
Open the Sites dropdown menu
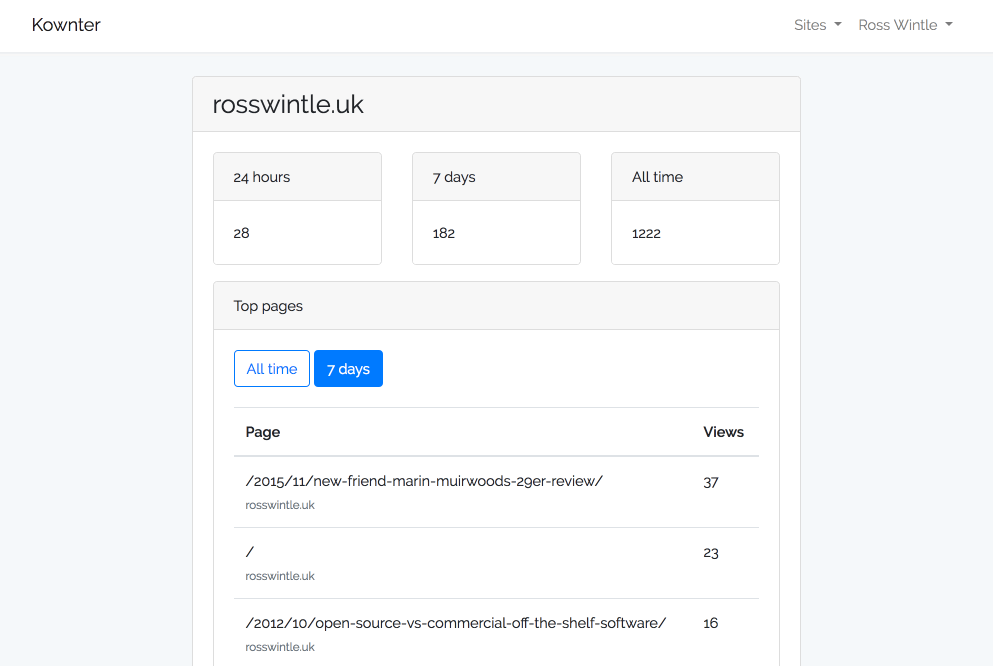[817, 25]
